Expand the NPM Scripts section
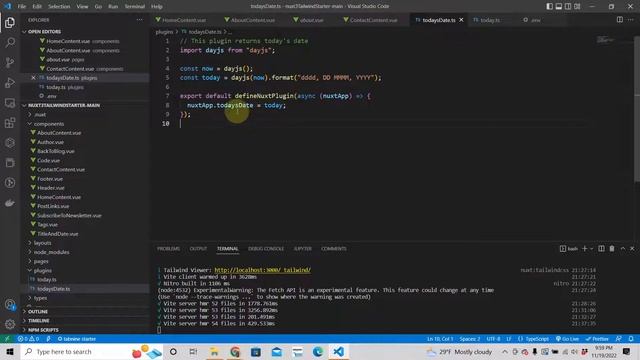The height and width of the screenshot is (360, 640). click(x=85, y=330)
